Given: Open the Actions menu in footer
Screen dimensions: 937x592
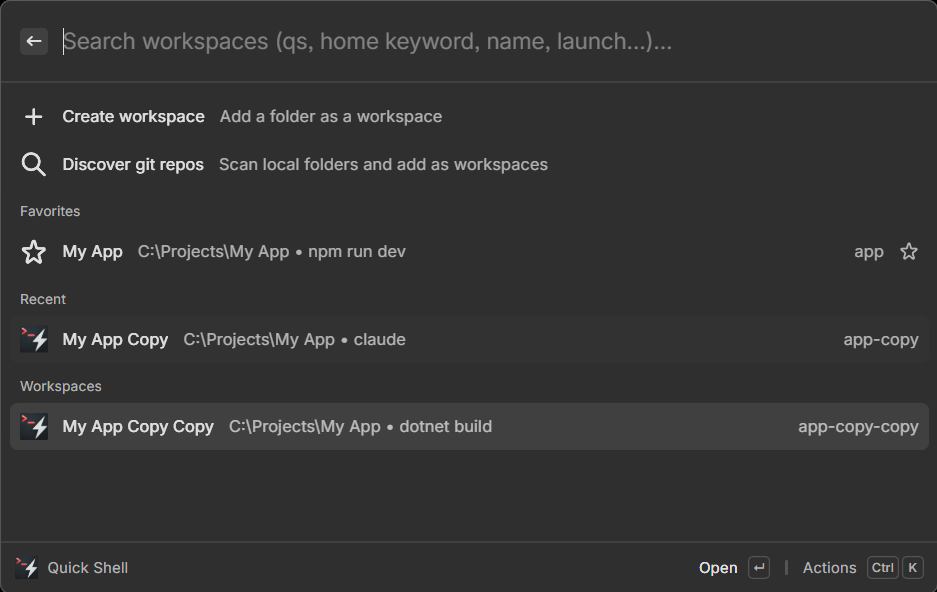Looking at the screenshot, I should click(x=829, y=568).
